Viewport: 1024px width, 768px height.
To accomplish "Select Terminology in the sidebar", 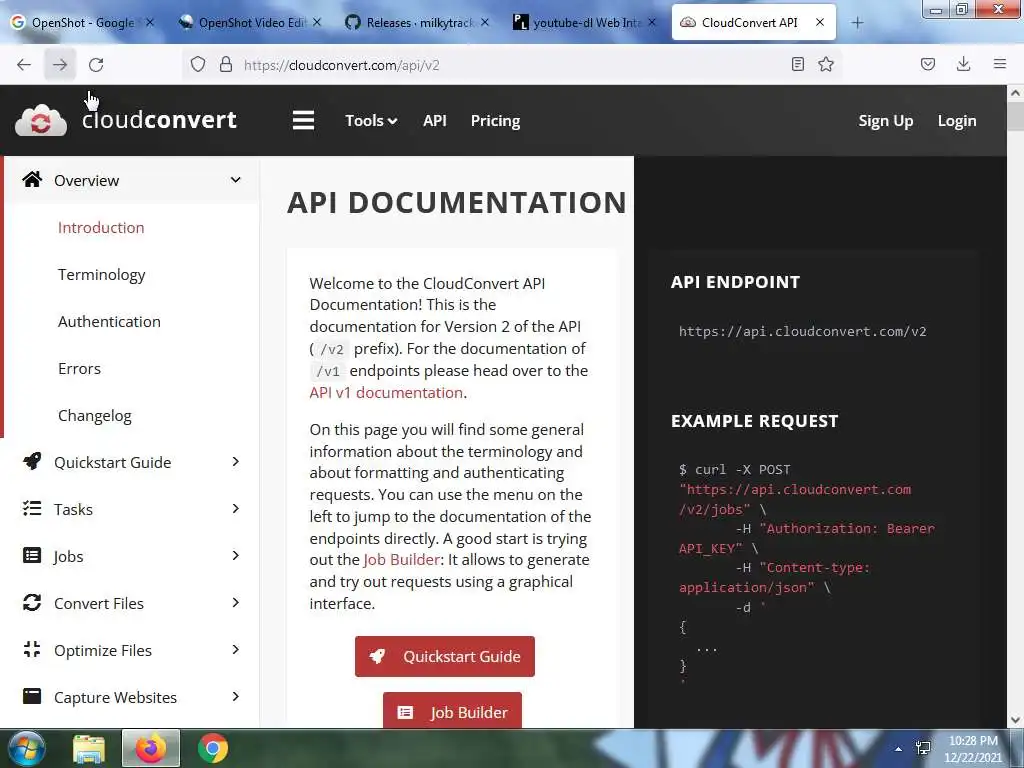I will click(102, 274).
